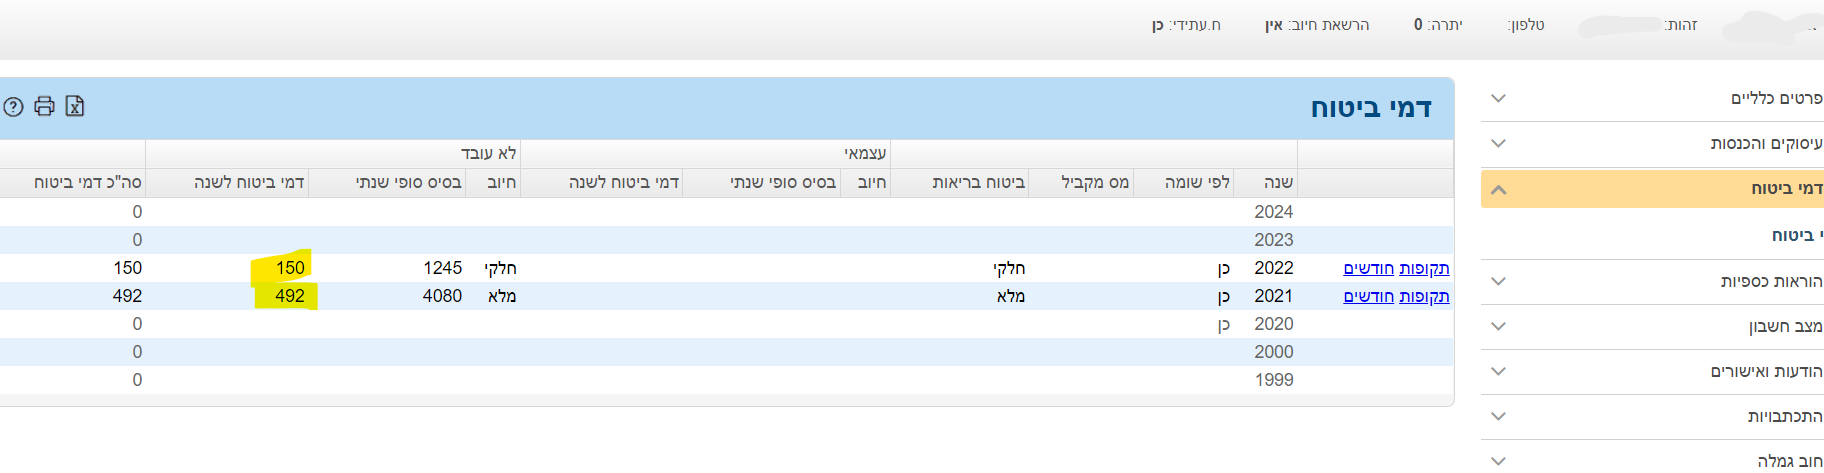This screenshot has width=1824, height=473.
Task: Open the ביטוח sub-item under דמי ביטוח
Action: 1797,235
